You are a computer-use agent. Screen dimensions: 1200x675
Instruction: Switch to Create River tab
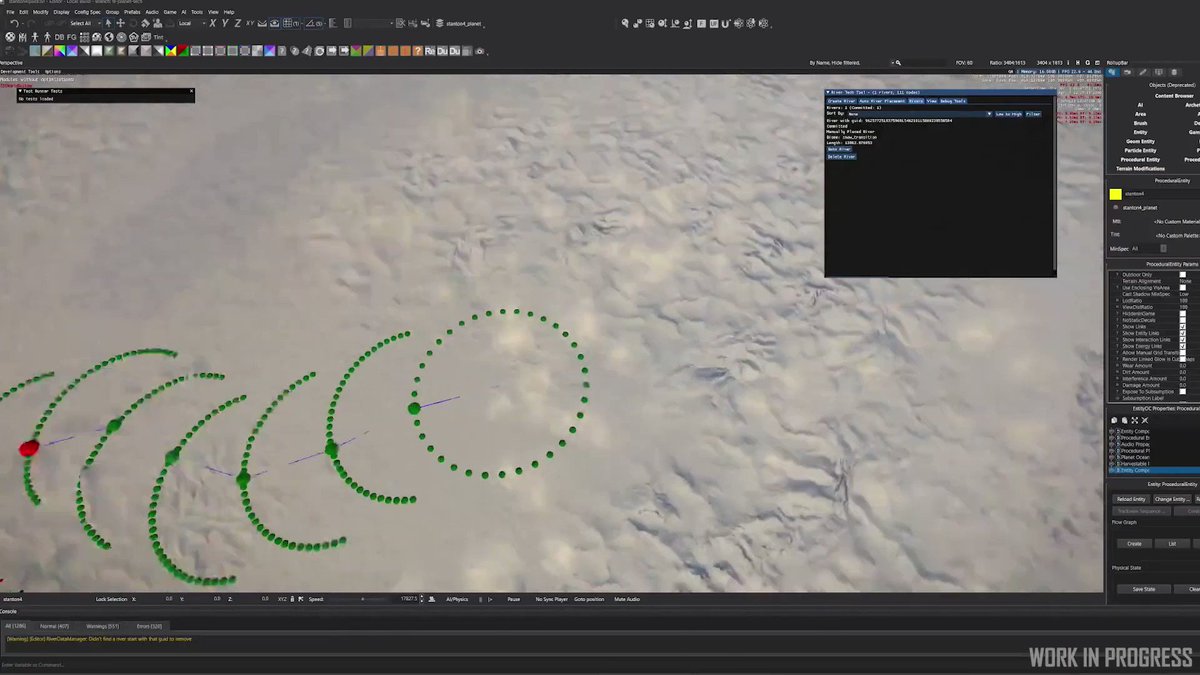[x=842, y=101]
